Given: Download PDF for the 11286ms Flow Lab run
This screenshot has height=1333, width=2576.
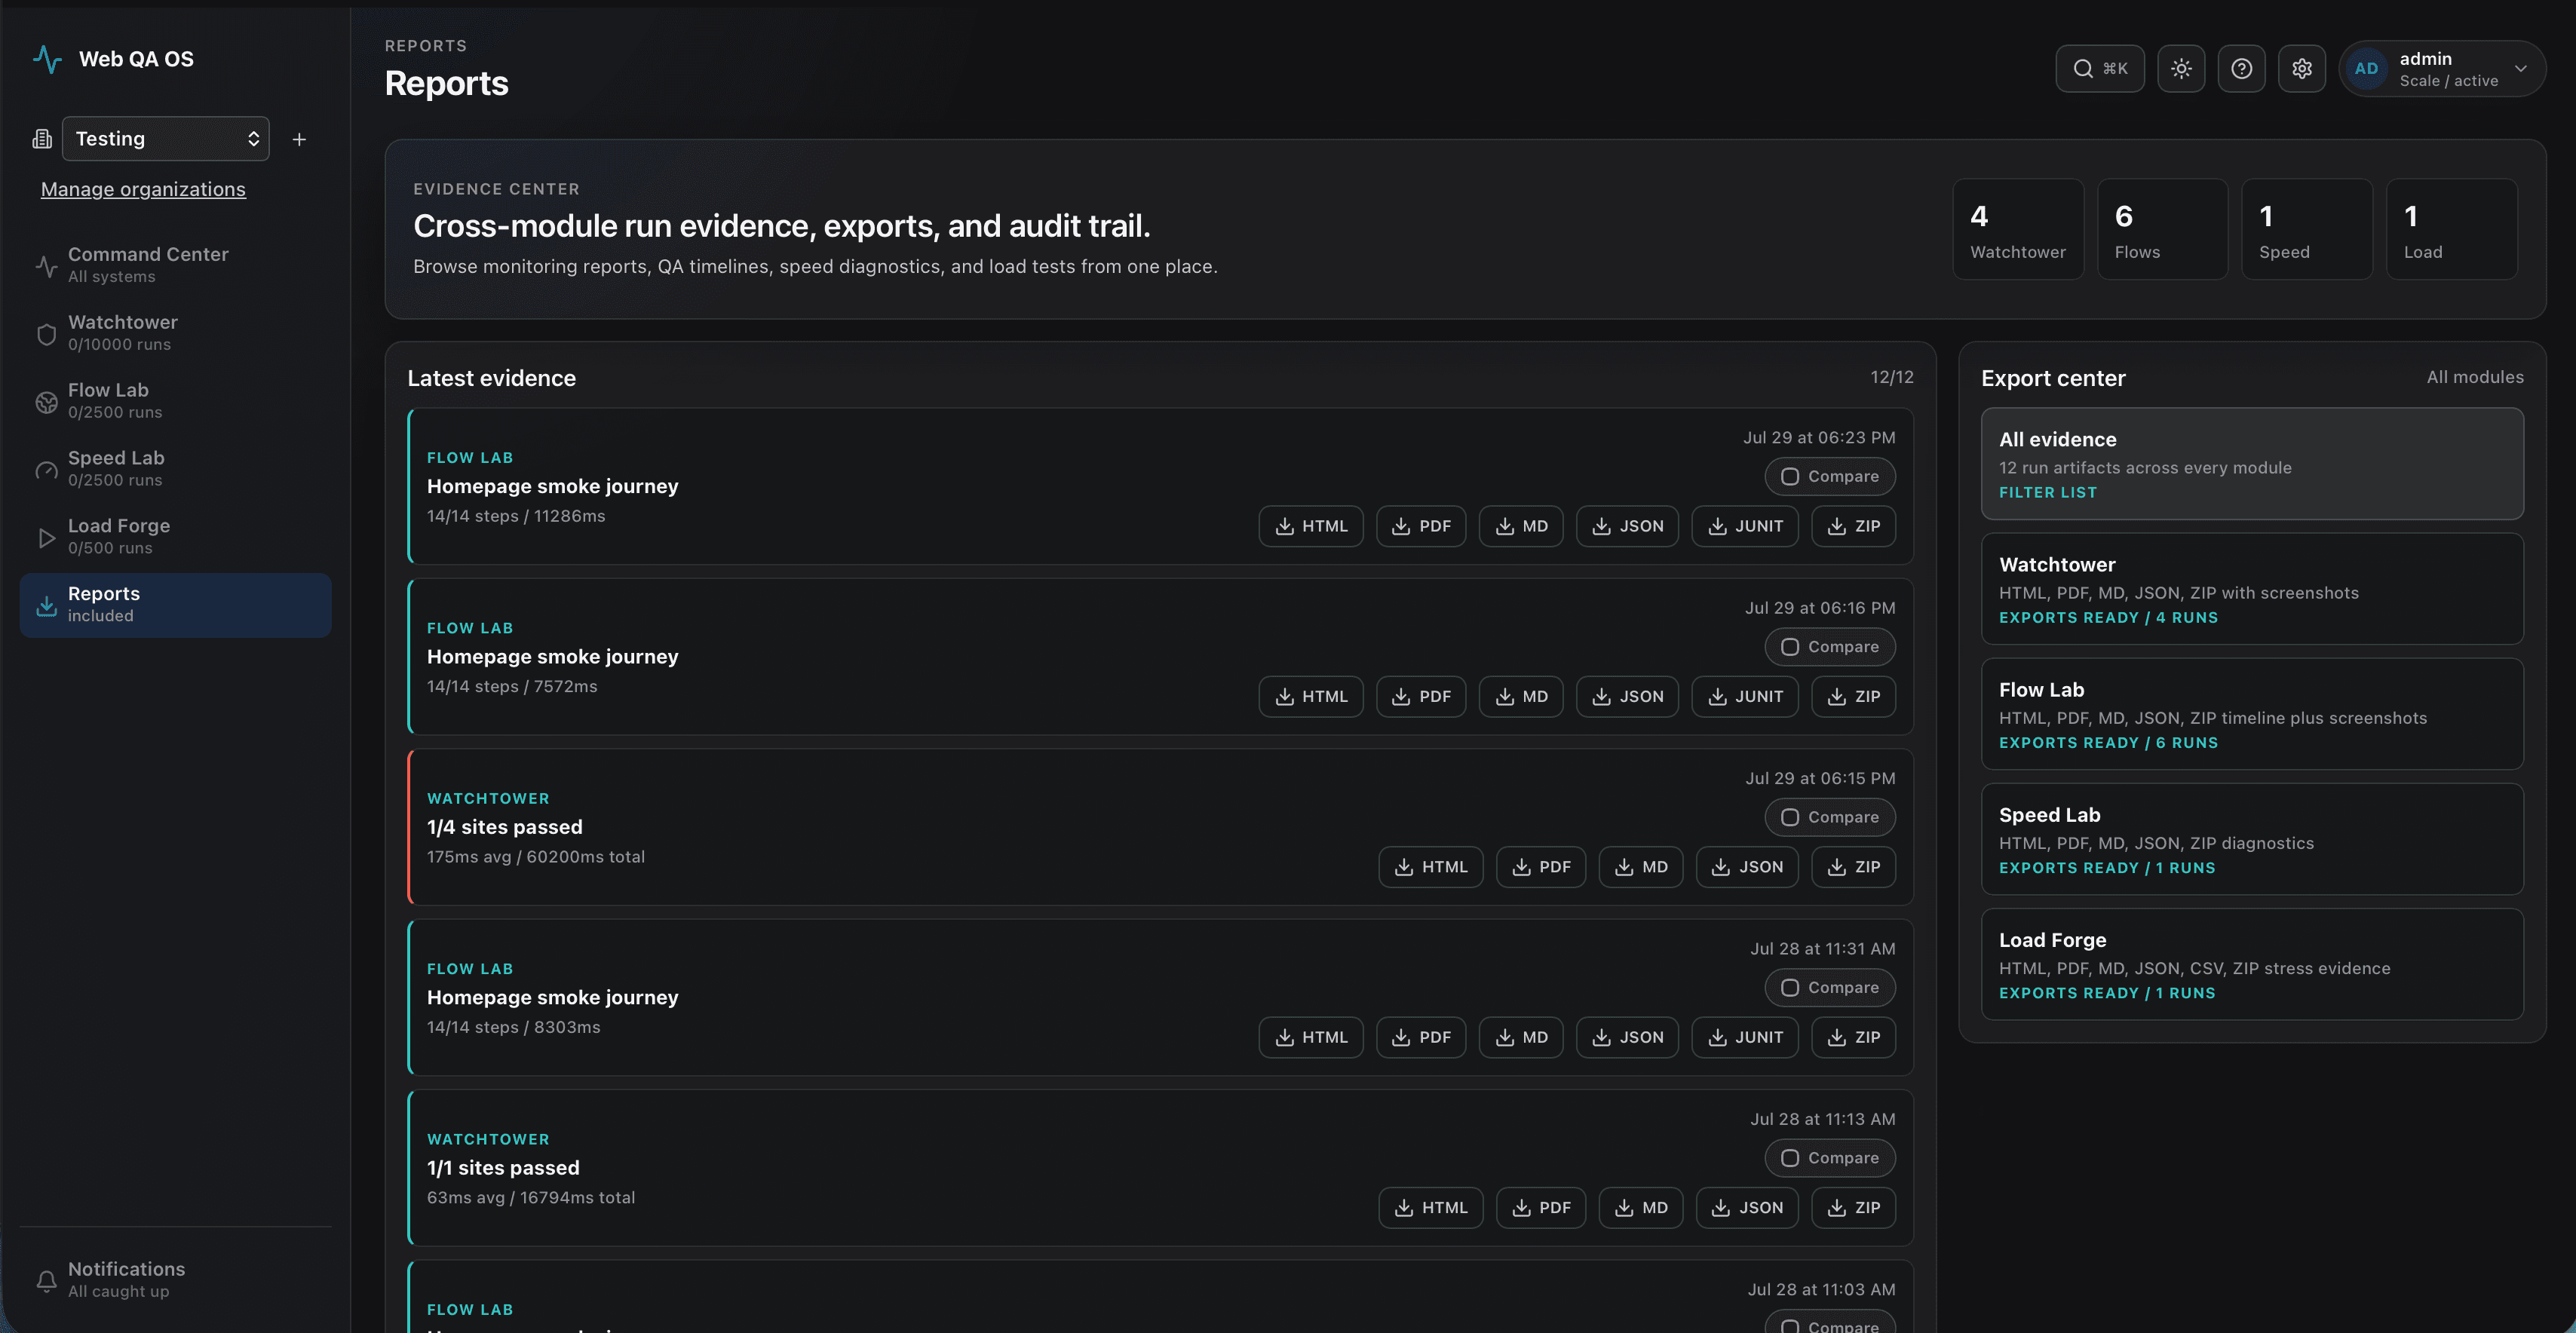Looking at the screenshot, I should [1421, 526].
